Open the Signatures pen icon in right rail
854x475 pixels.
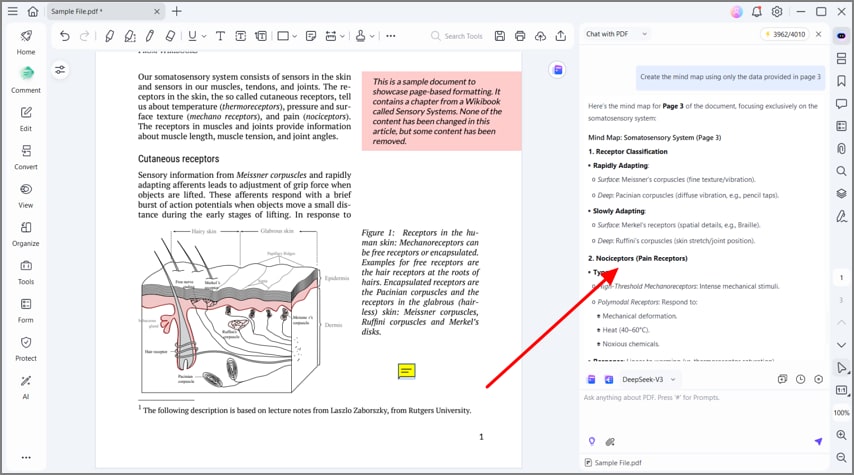(841, 216)
